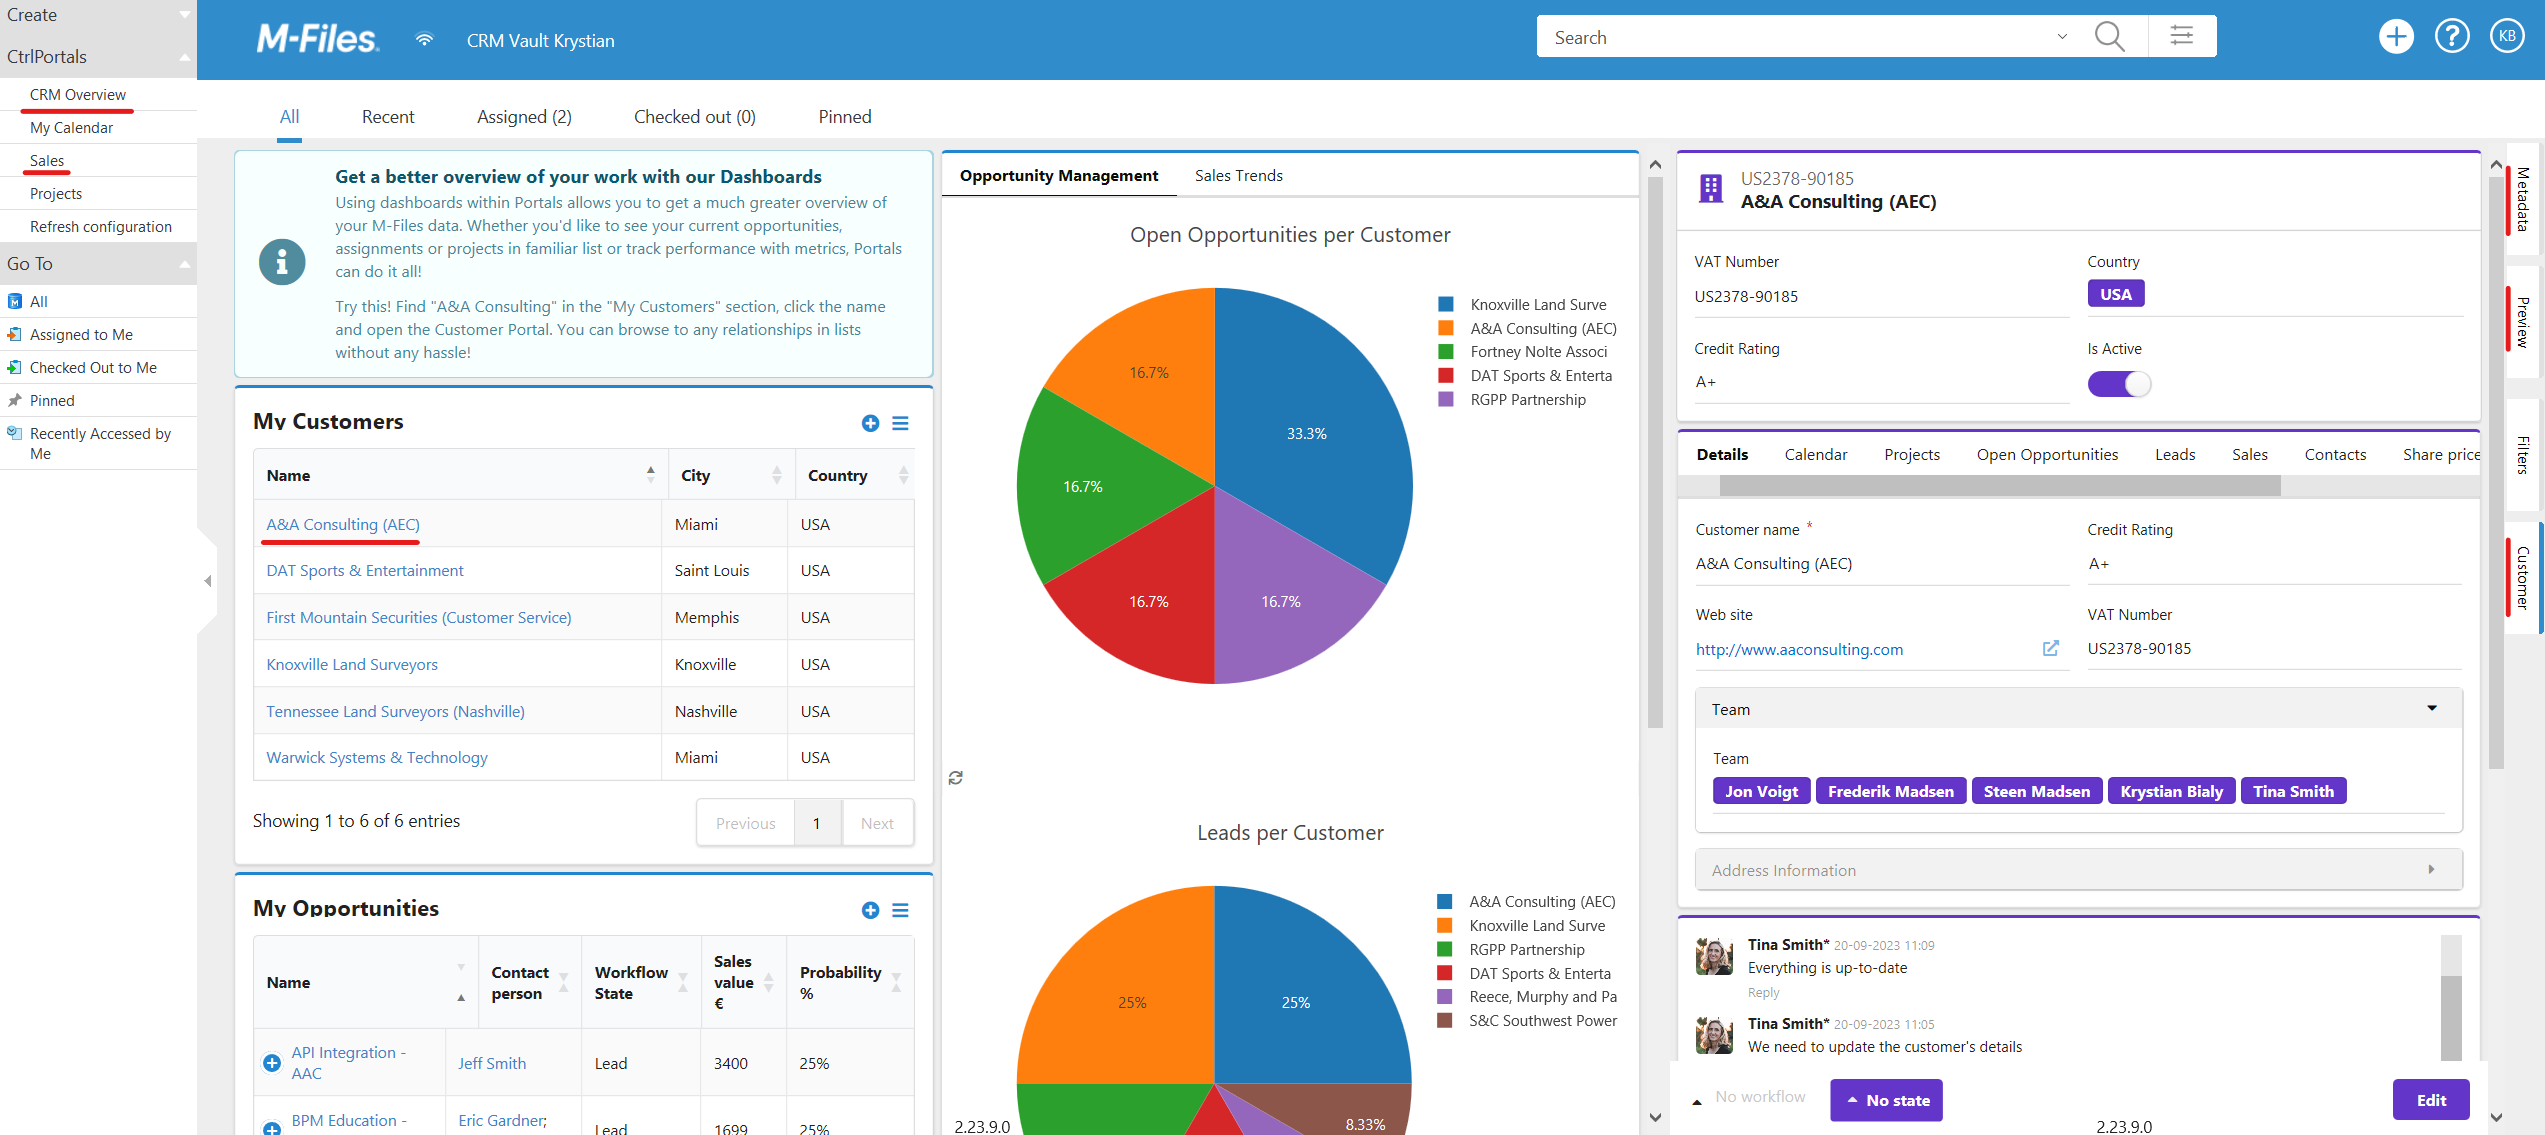
Task: Open the search history dropdown arrow
Action: click(2062, 37)
